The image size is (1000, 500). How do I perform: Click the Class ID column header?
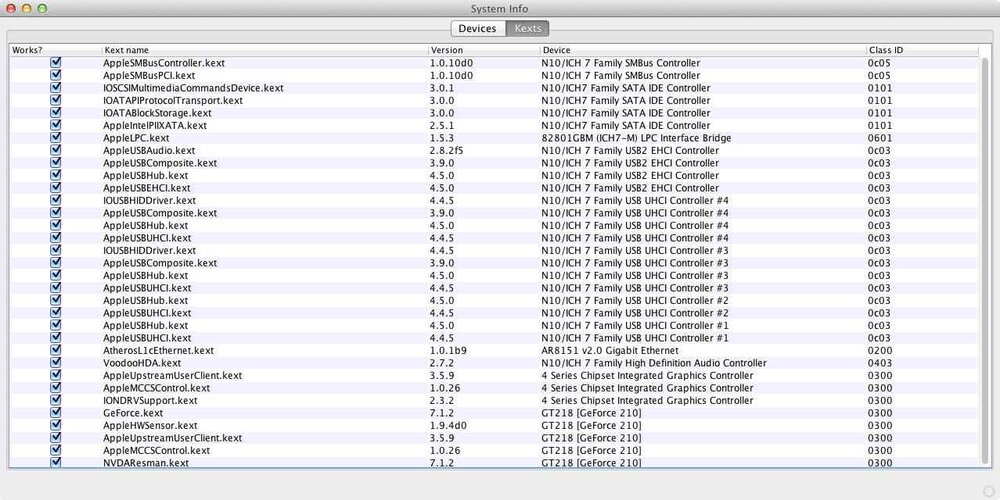click(x=920, y=50)
